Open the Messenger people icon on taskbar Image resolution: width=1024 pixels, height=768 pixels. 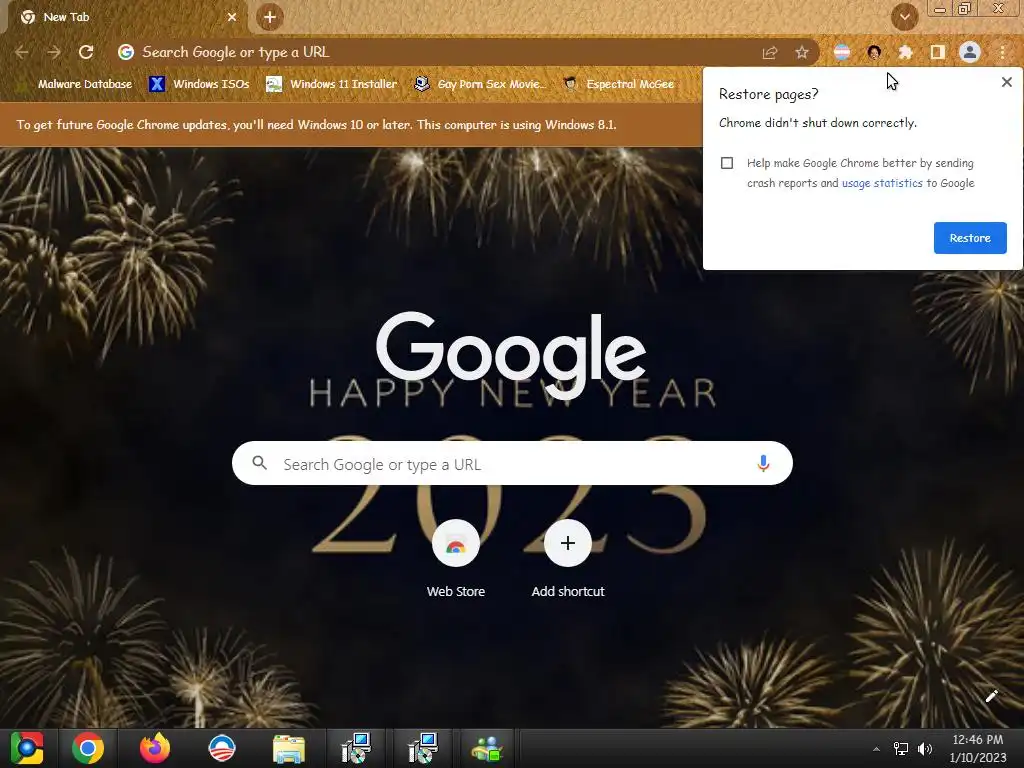[487, 748]
